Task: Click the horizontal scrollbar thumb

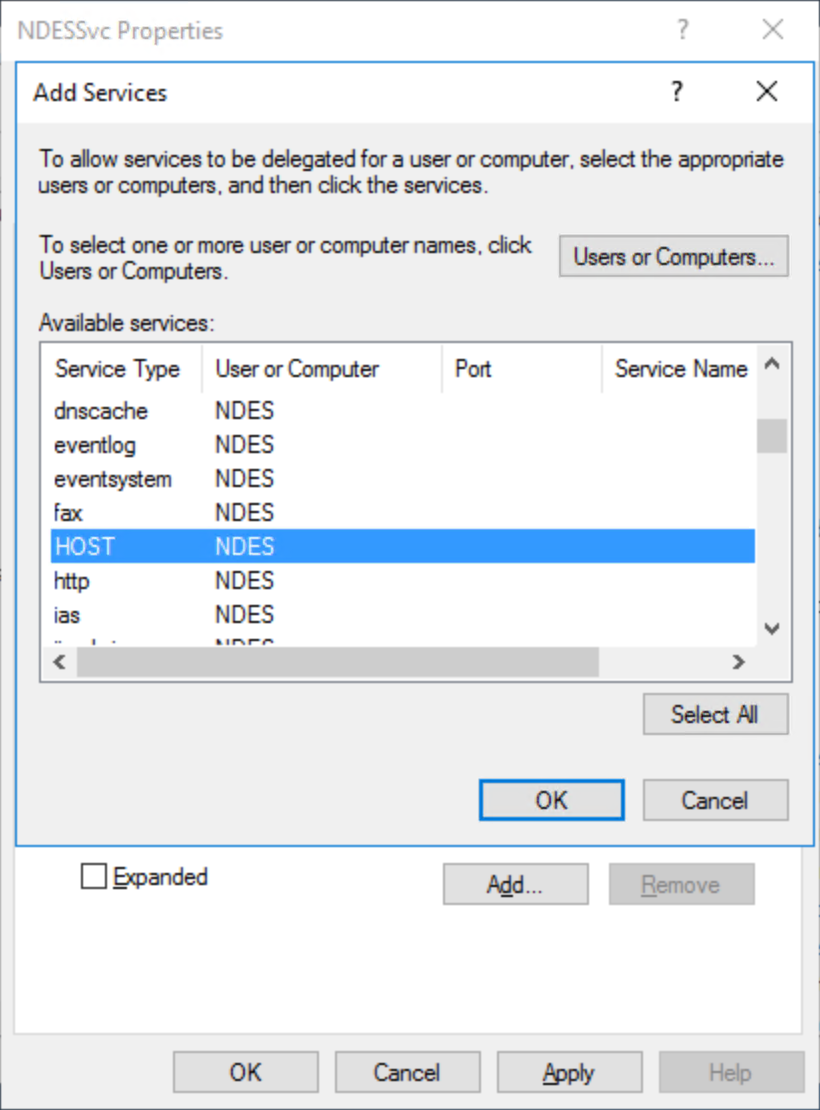Action: 337,662
